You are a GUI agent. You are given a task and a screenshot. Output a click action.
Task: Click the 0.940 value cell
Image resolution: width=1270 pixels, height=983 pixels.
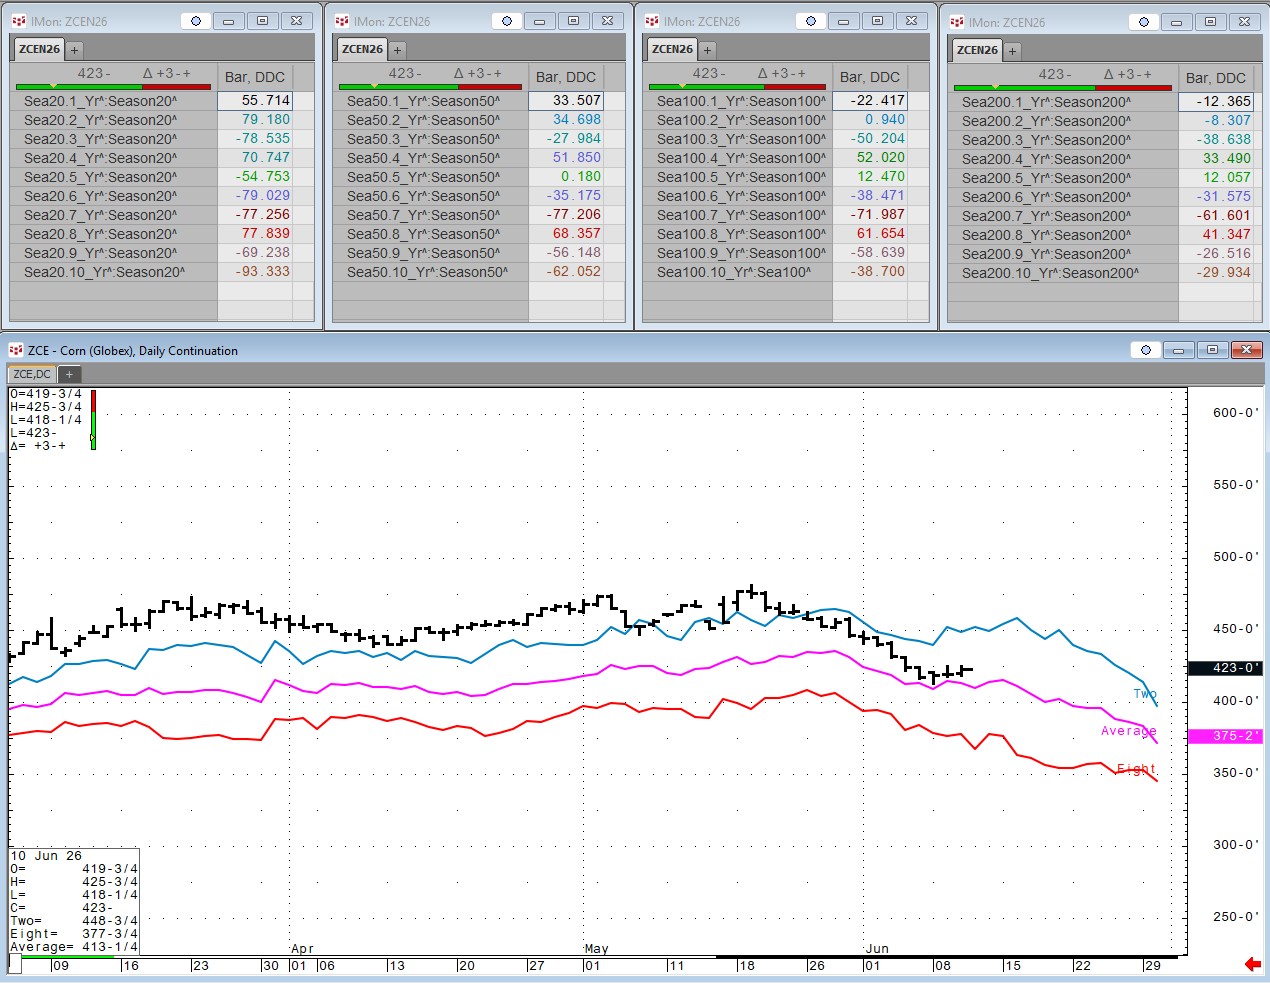click(x=870, y=120)
